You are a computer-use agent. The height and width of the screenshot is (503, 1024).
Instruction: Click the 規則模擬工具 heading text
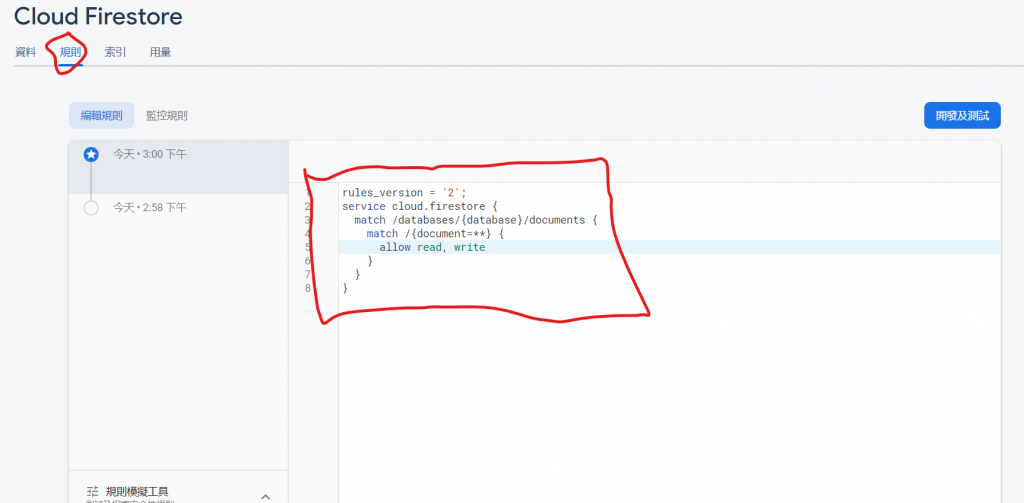[x=137, y=491]
